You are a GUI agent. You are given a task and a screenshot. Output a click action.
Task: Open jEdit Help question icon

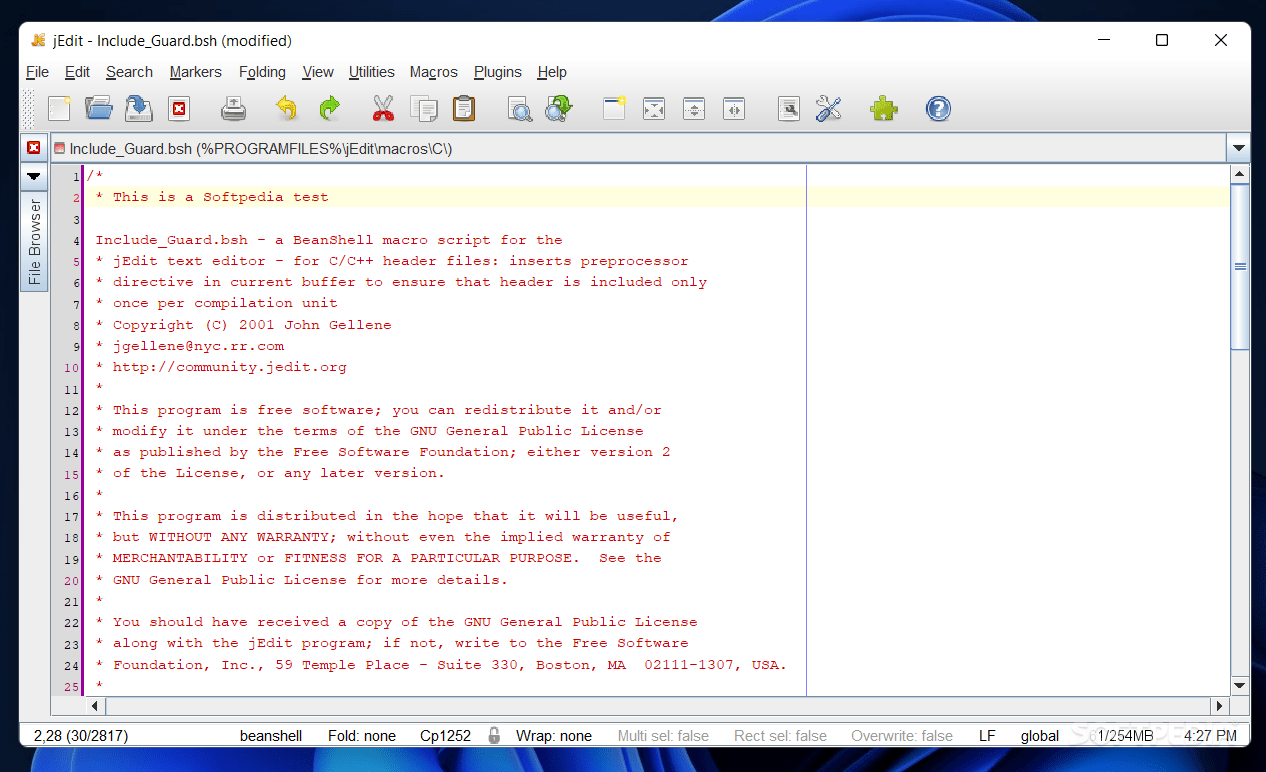coord(938,108)
